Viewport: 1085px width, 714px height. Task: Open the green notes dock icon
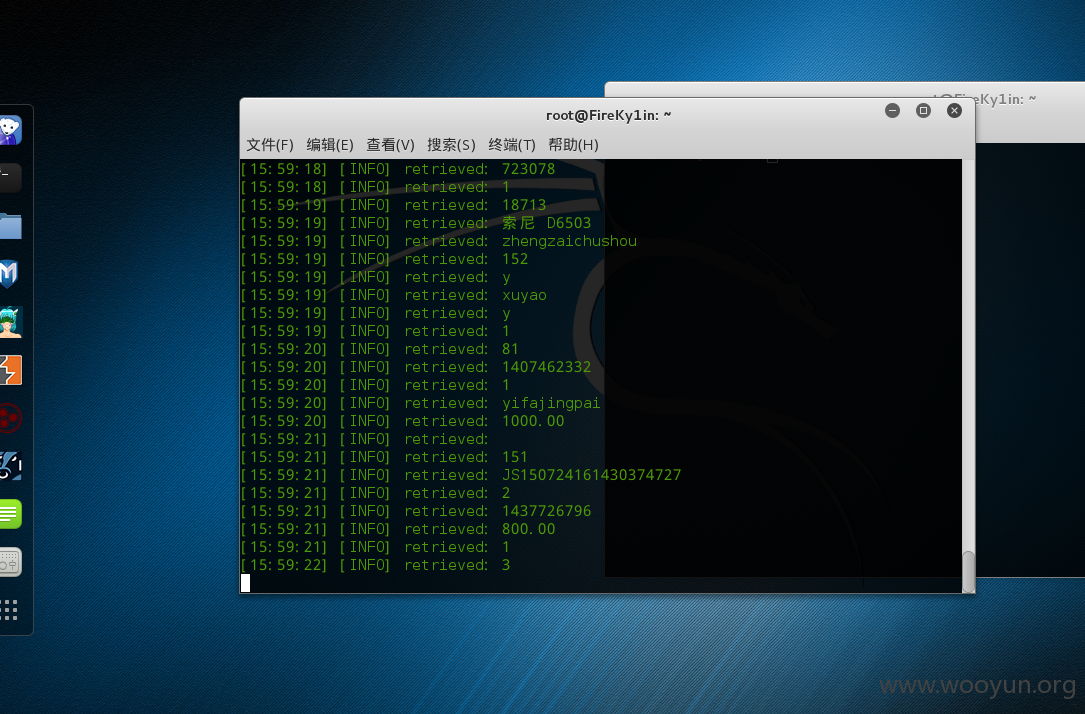tap(10, 514)
